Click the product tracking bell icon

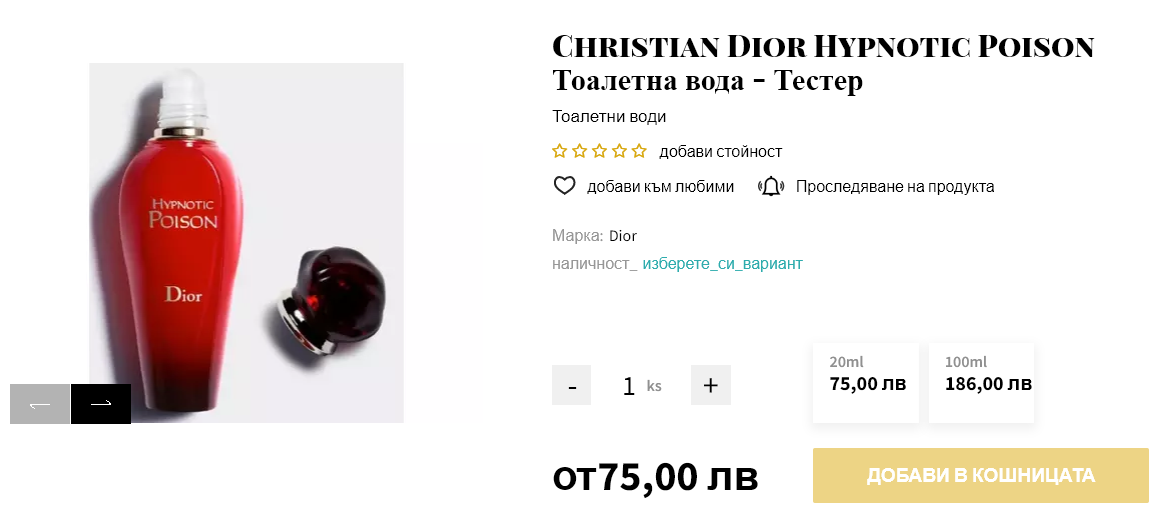(771, 186)
